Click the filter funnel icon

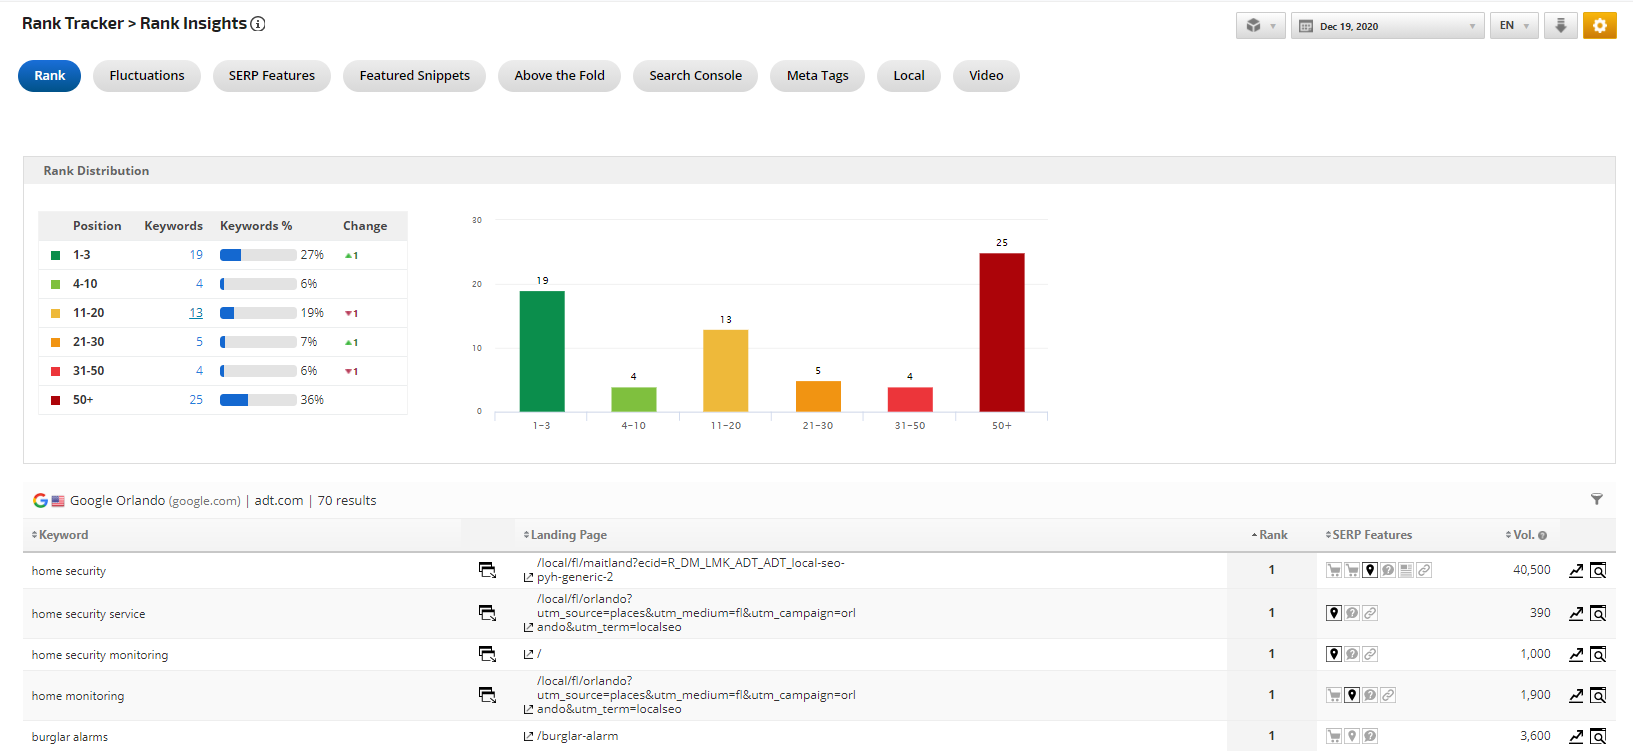[x=1596, y=499]
